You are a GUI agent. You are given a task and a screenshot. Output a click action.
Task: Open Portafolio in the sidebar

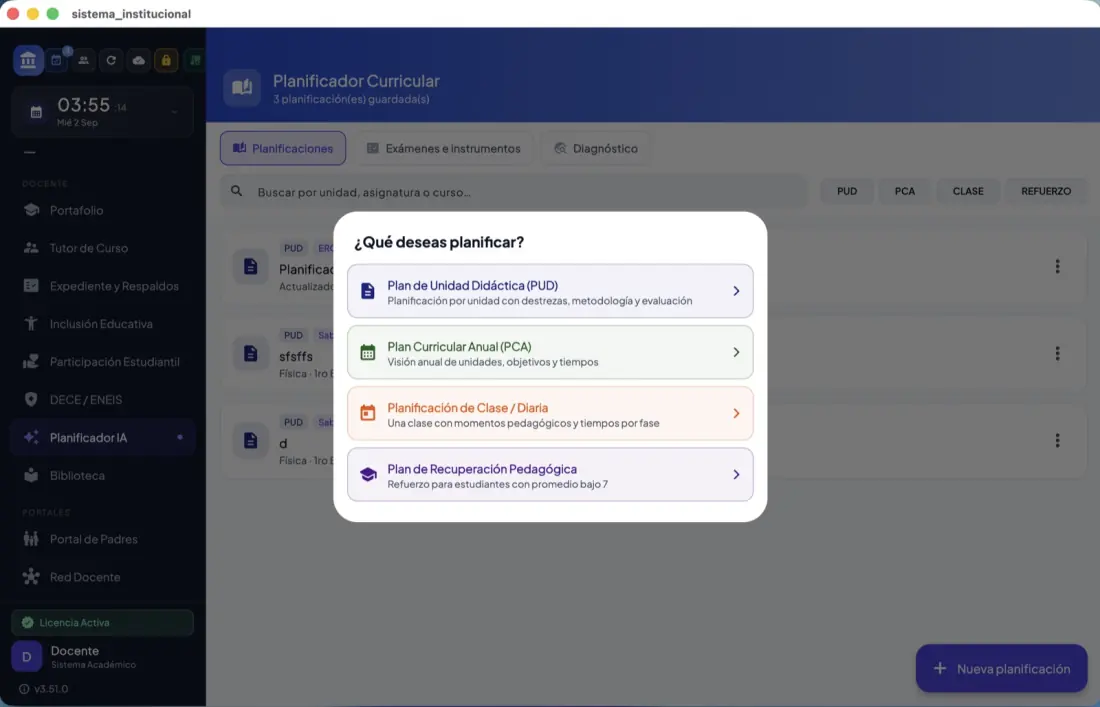[102, 210]
